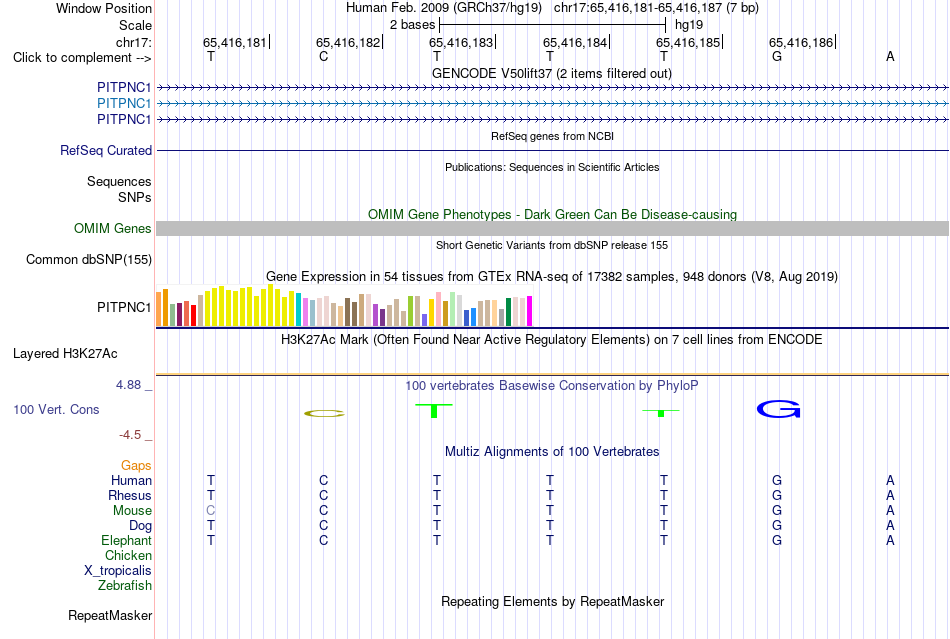
Task: Click the olive C conservation logo
Action: pyautogui.click(x=324, y=414)
